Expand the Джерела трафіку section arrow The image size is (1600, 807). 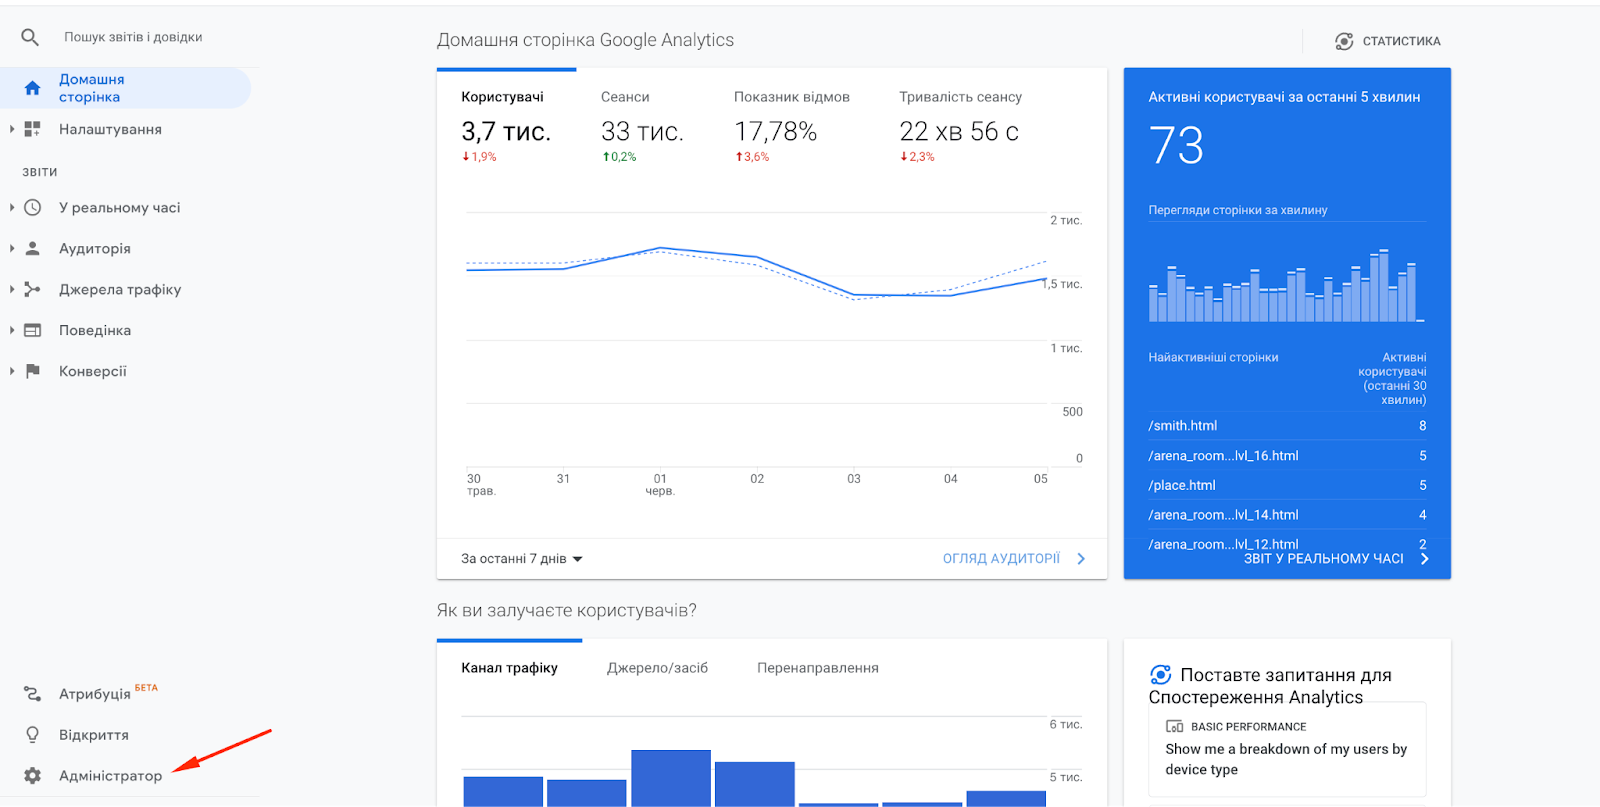(x=12, y=289)
